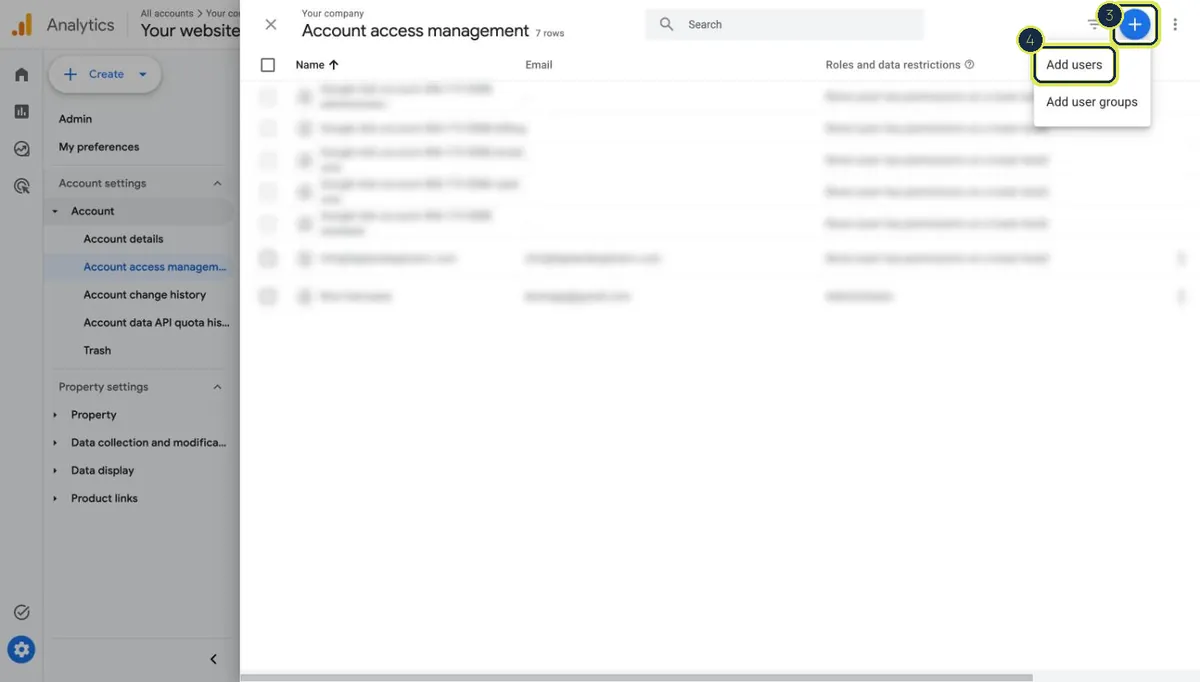
Task: Click the Email column header
Action: point(539,65)
